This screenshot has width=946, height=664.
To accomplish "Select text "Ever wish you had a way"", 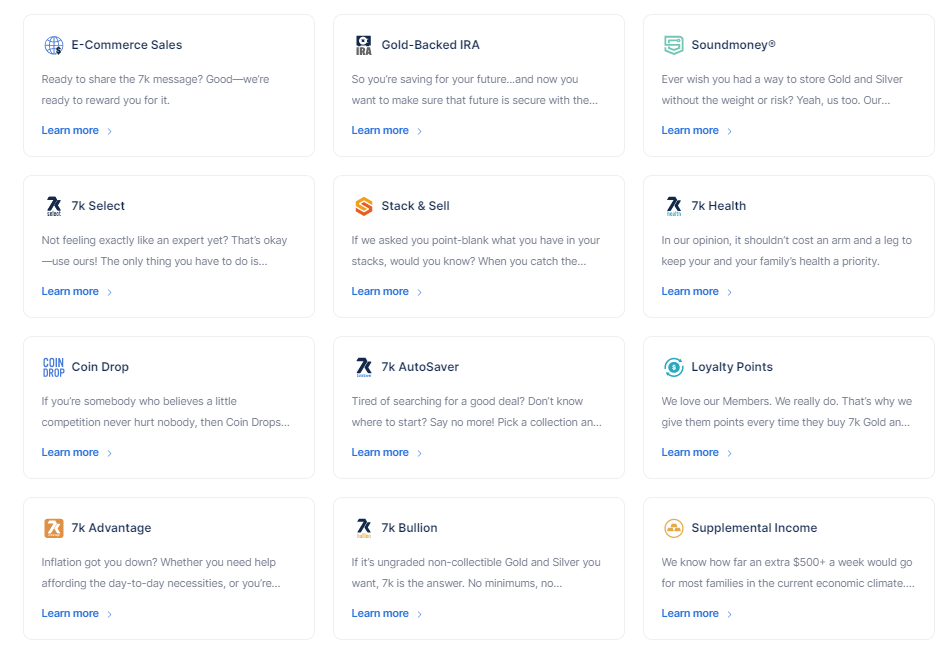I will pyautogui.click(x=722, y=80).
